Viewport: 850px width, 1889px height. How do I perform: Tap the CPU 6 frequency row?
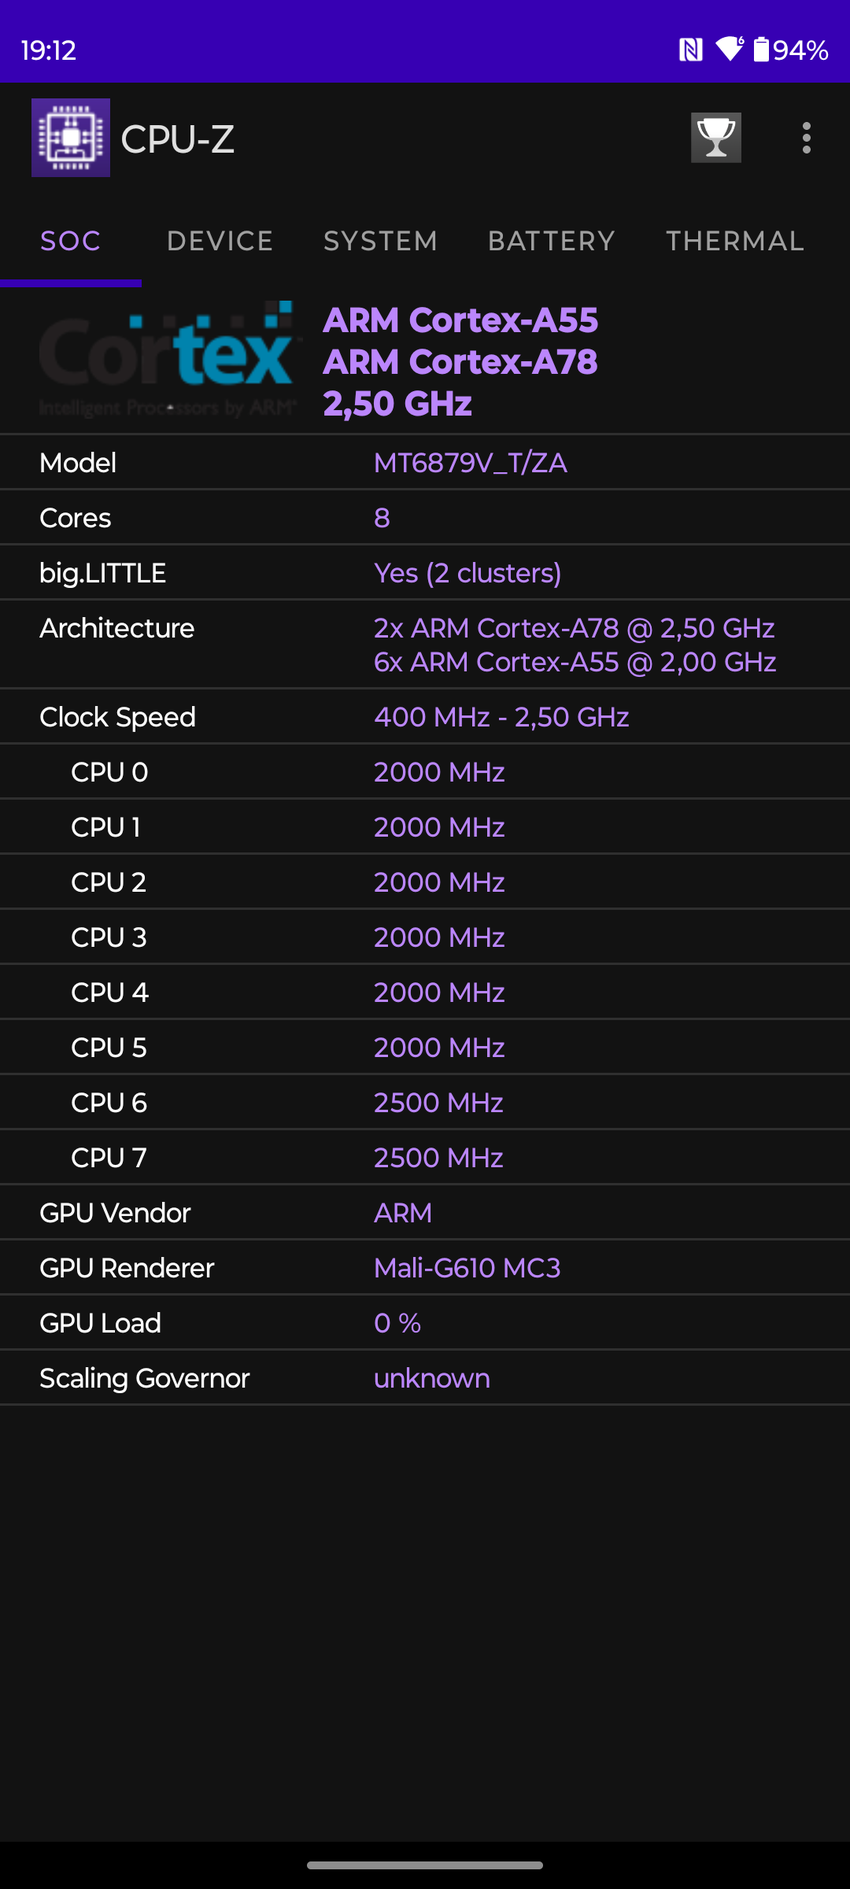pyautogui.click(x=425, y=1103)
